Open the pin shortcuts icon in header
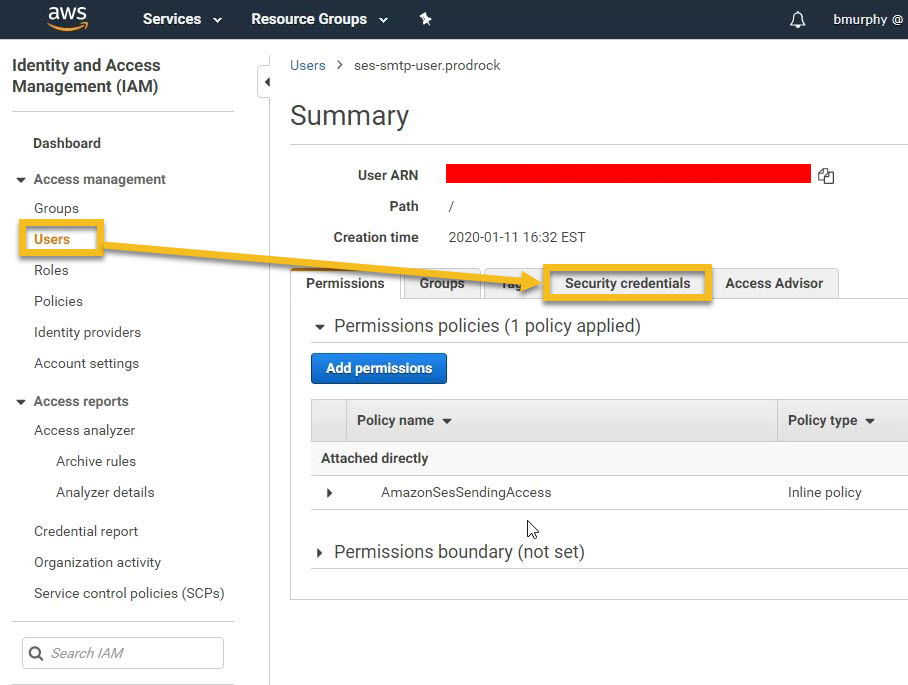Image resolution: width=908 pixels, height=685 pixels. click(x=426, y=19)
